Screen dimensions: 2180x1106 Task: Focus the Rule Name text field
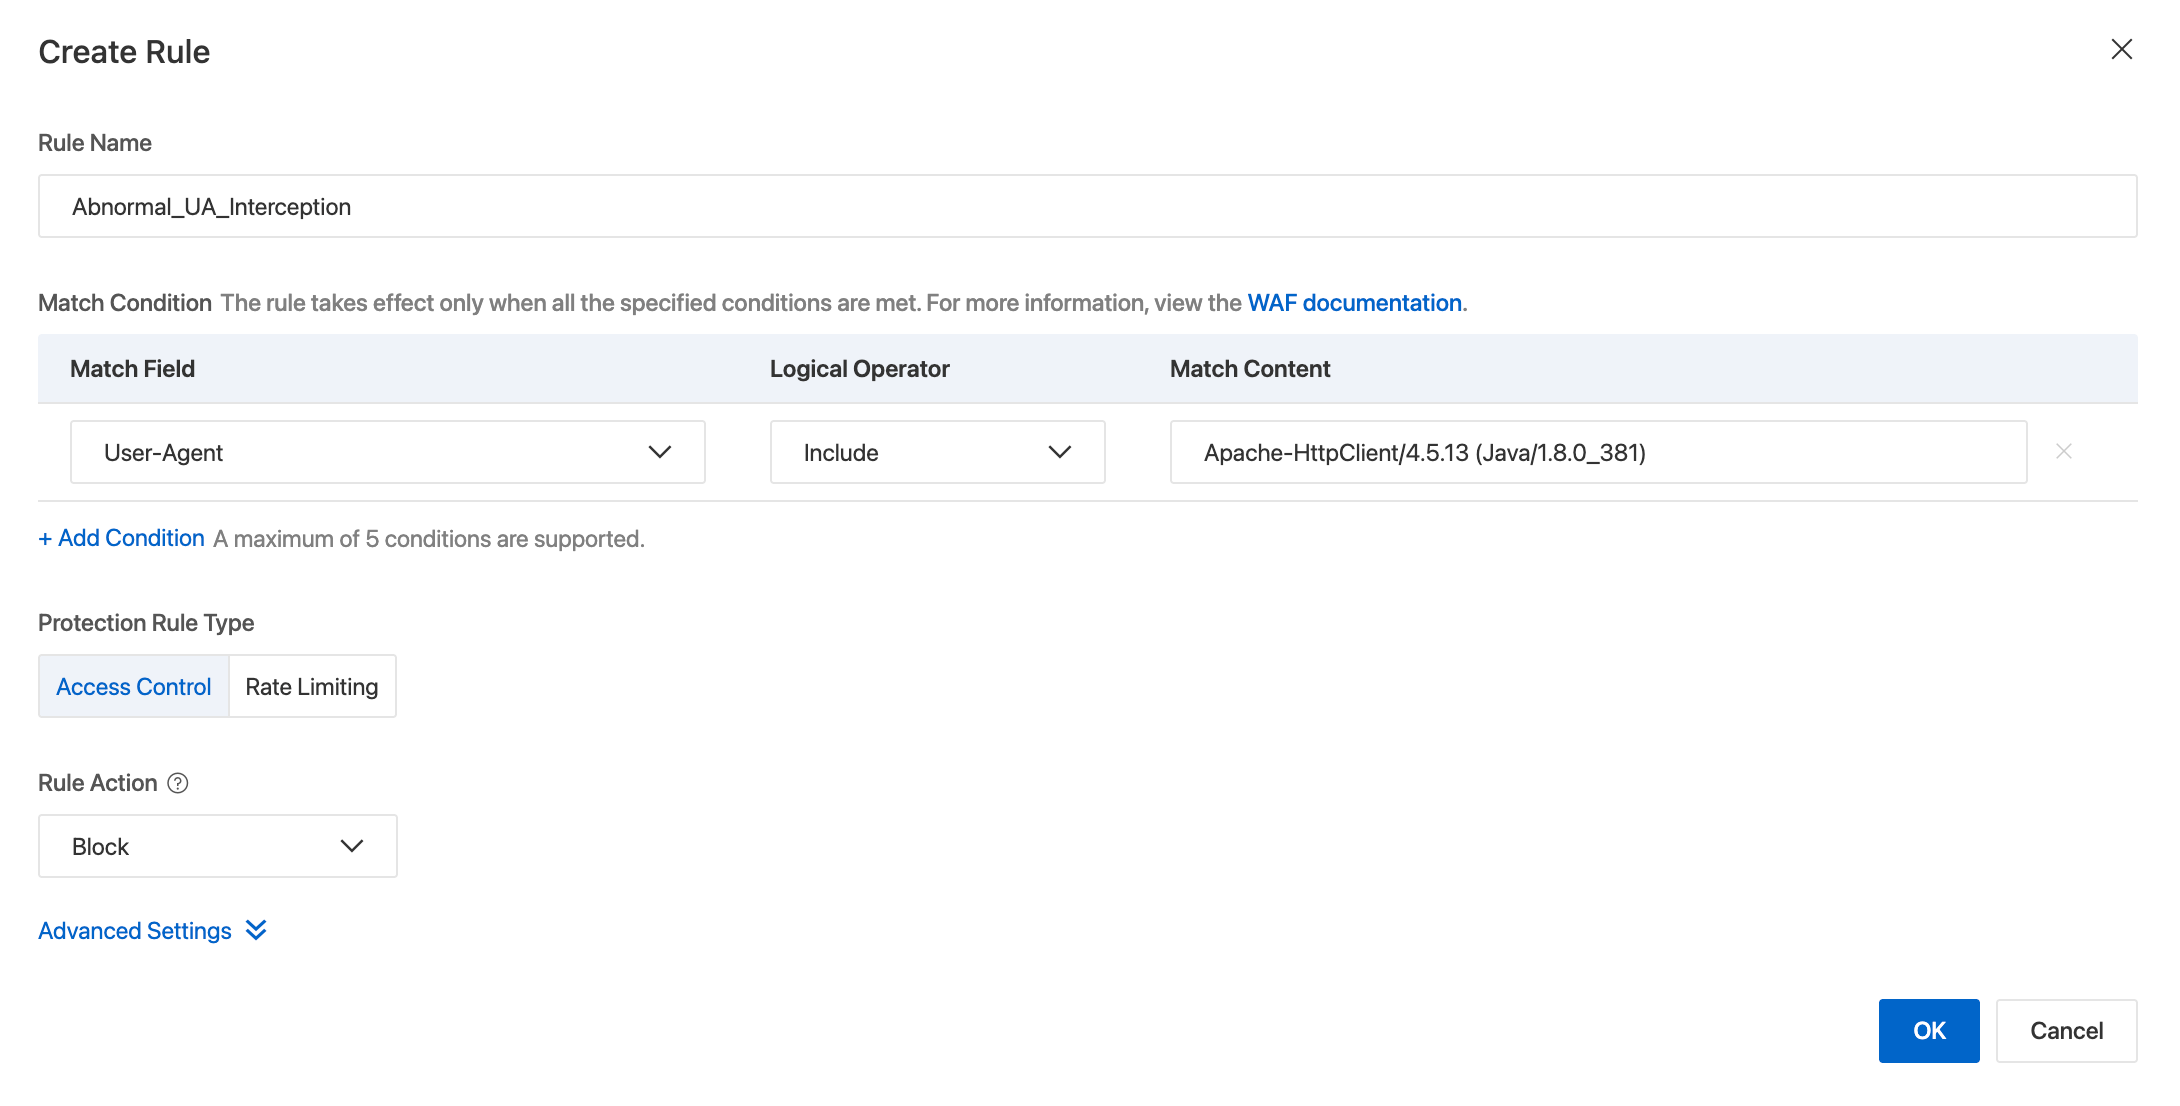click(x=1087, y=207)
